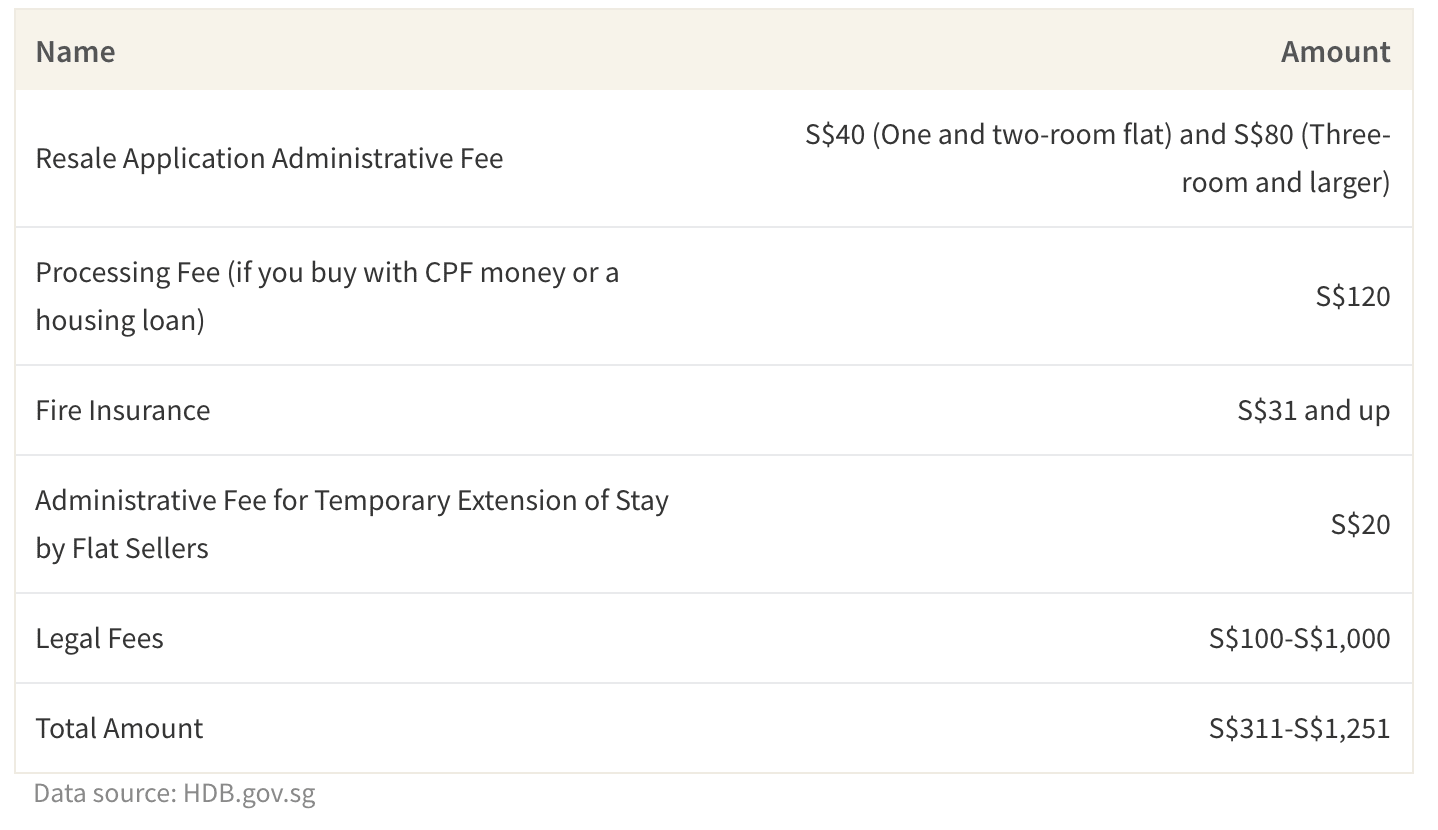Click the Name column header
Screen dimensions: 1438x830
75,52
